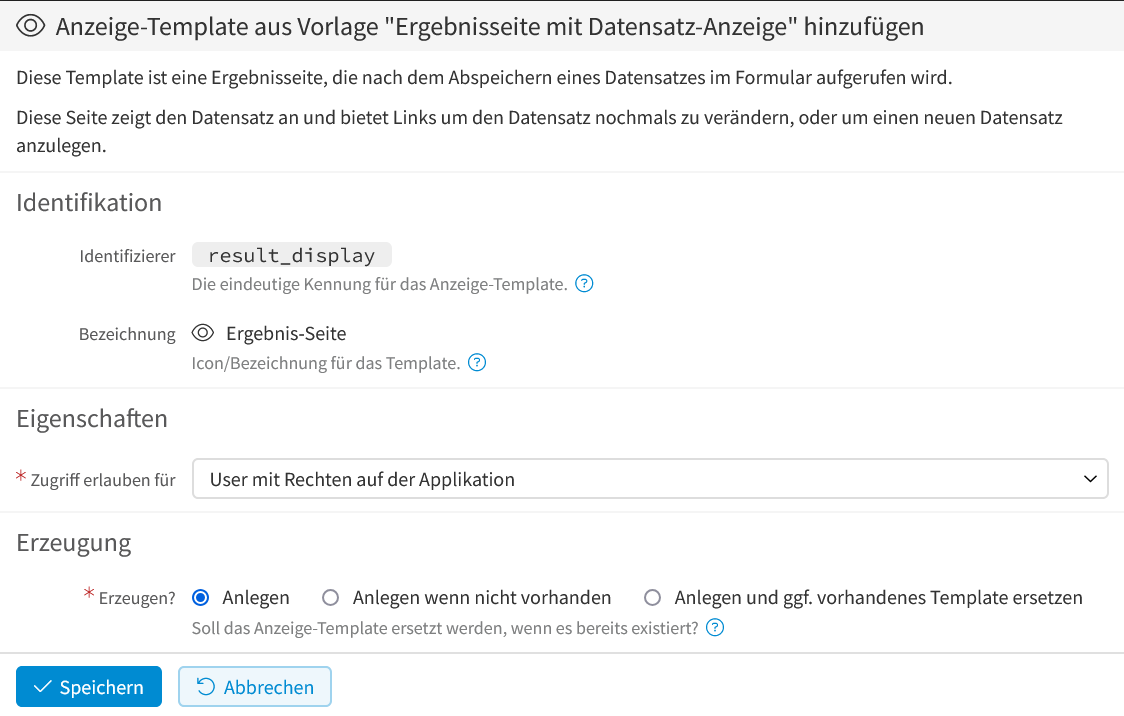Click the Ergebnis-Seite label text
1124x716 pixels.
click(x=286, y=333)
